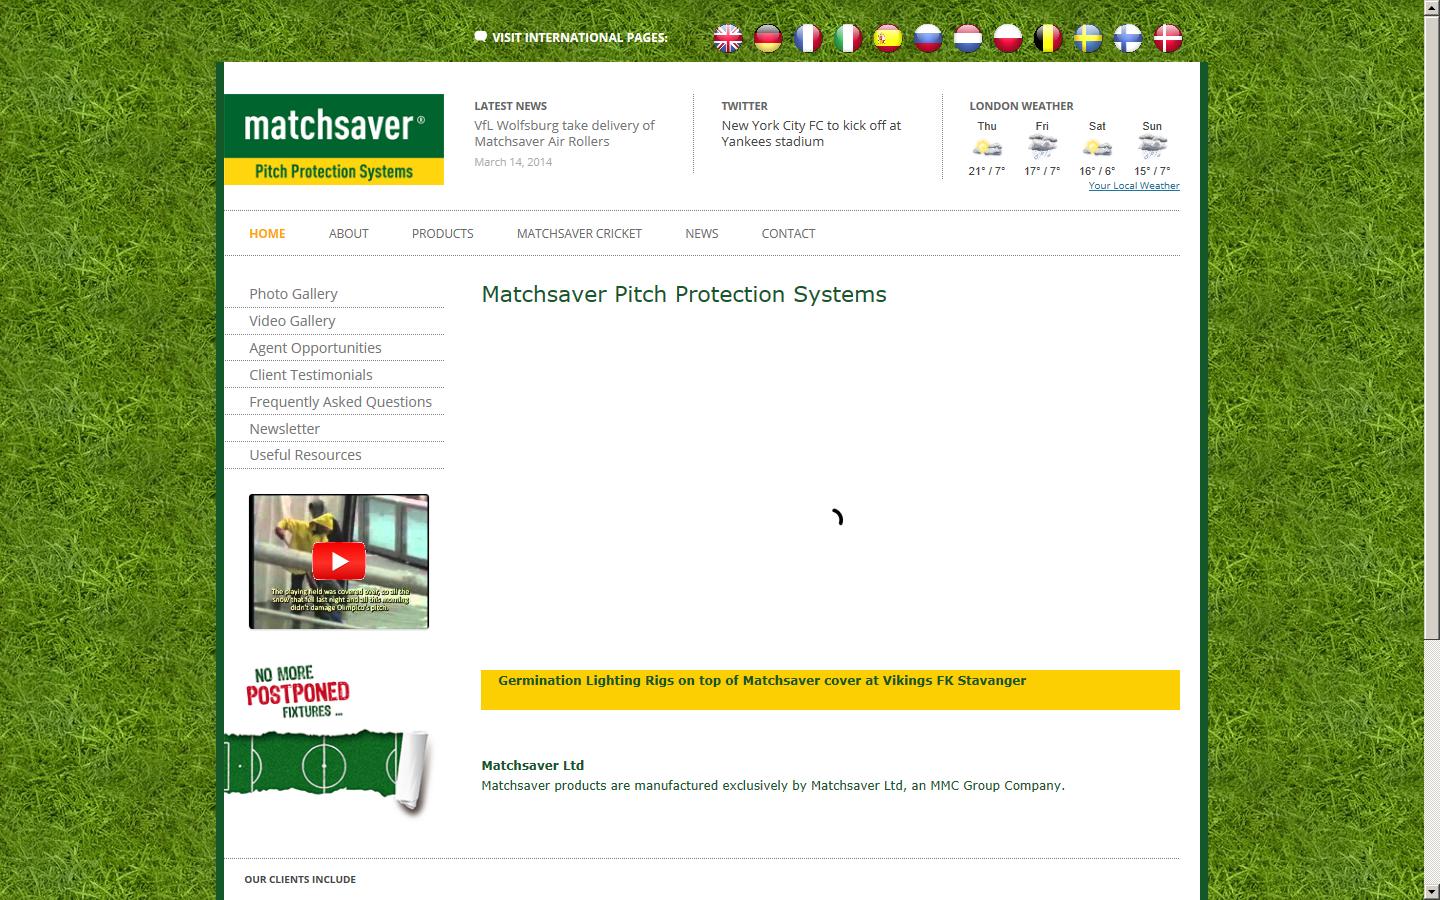Screen dimensions: 1440x900
Task: Open the Agent Opportunities sidebar link
Action: 315,347
